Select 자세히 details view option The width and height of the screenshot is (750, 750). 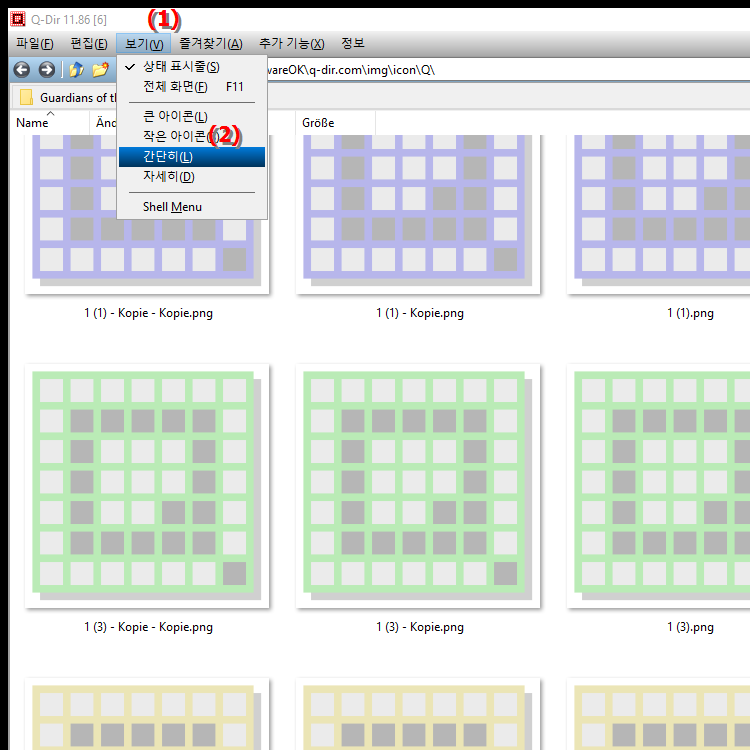coord(169,177)
